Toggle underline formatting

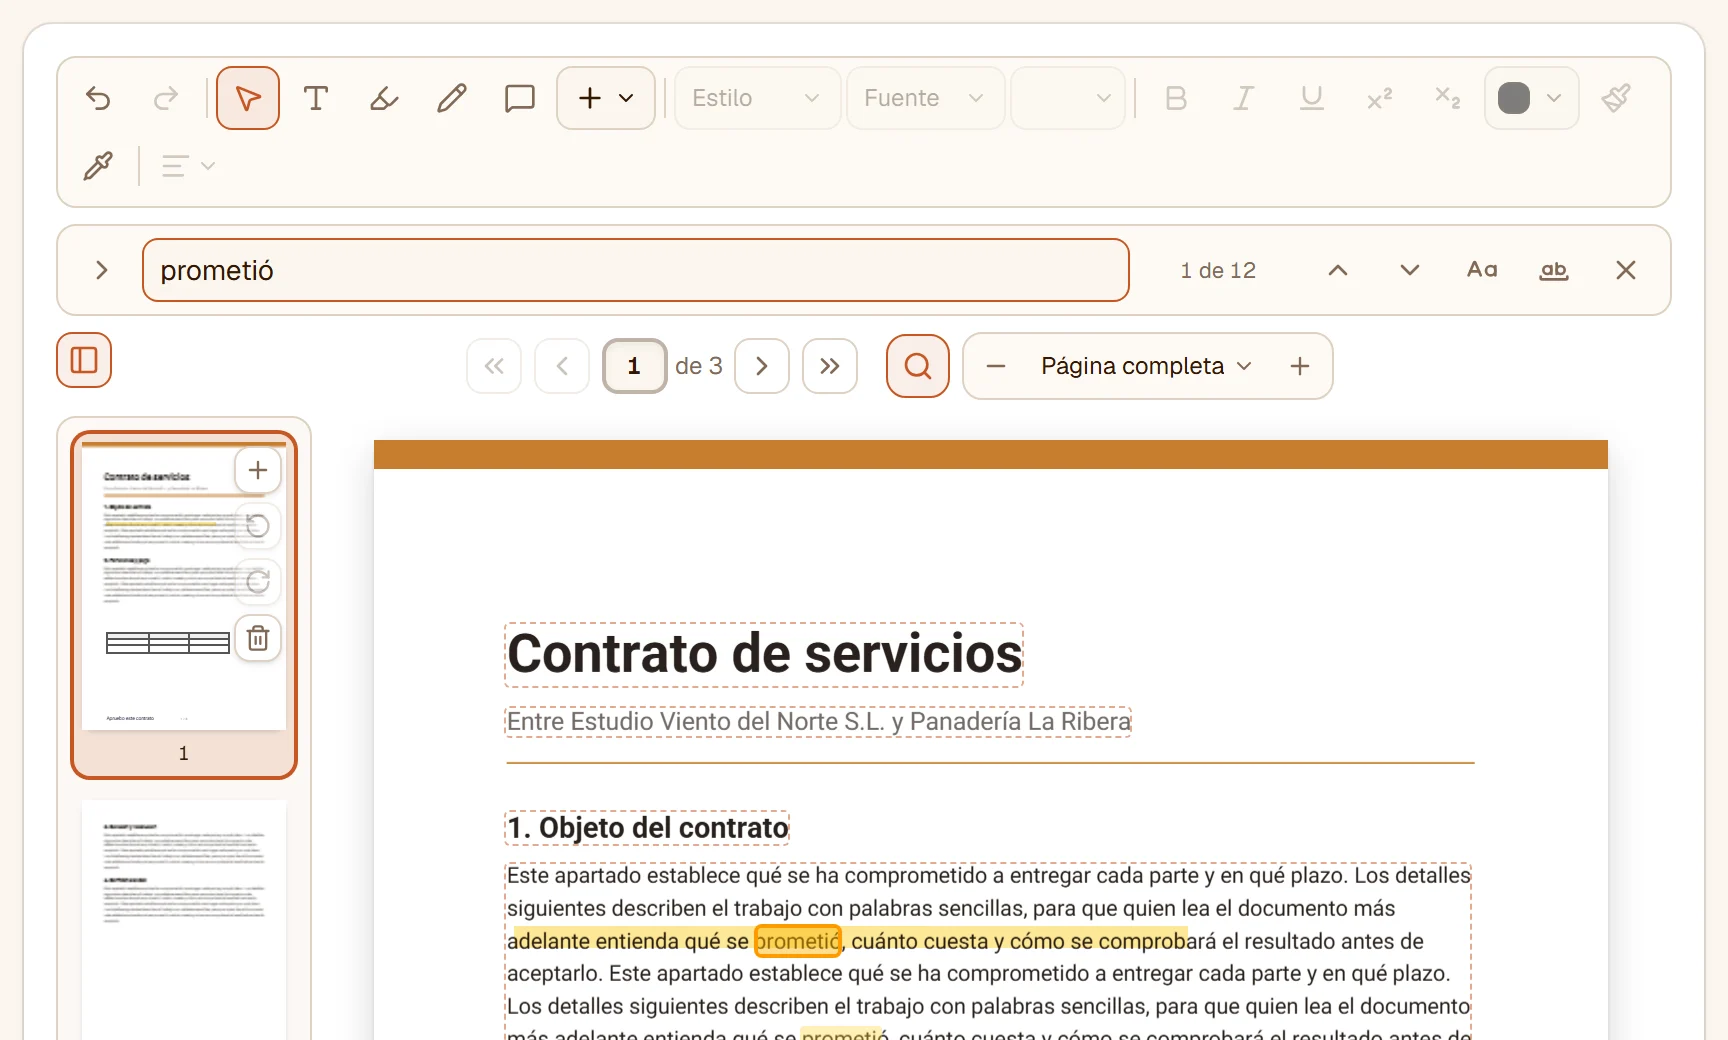point(1312,98)
